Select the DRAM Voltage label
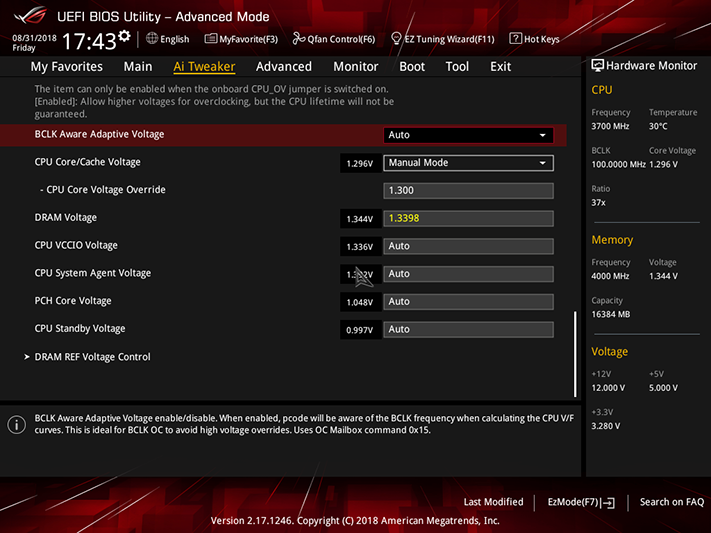The height and width of the screenshot is (533, 711). tap(66, 217)
